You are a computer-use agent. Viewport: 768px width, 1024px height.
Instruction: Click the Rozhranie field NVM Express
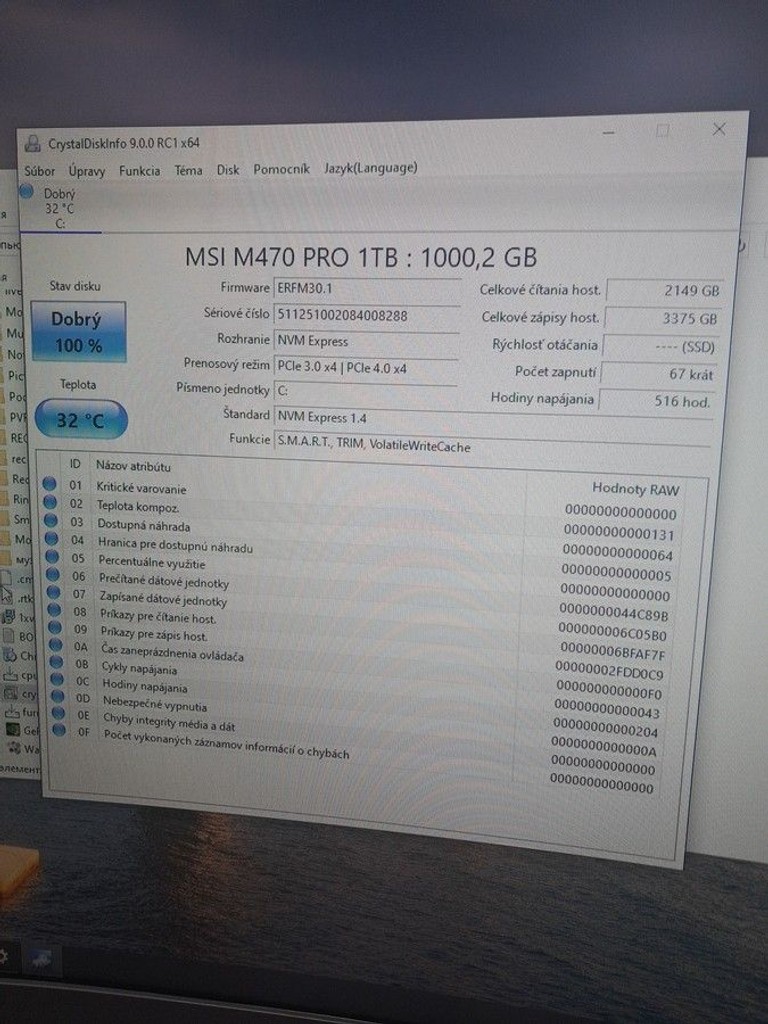(366, 341)
